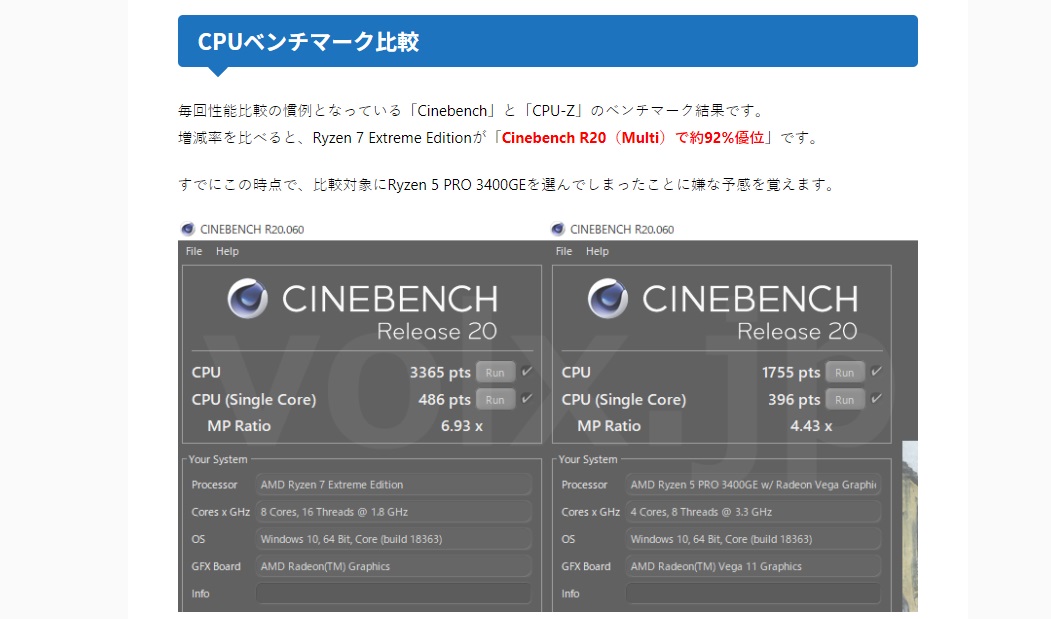
Task: Click the Your System label in the left window
Action: tap(218, 459)
